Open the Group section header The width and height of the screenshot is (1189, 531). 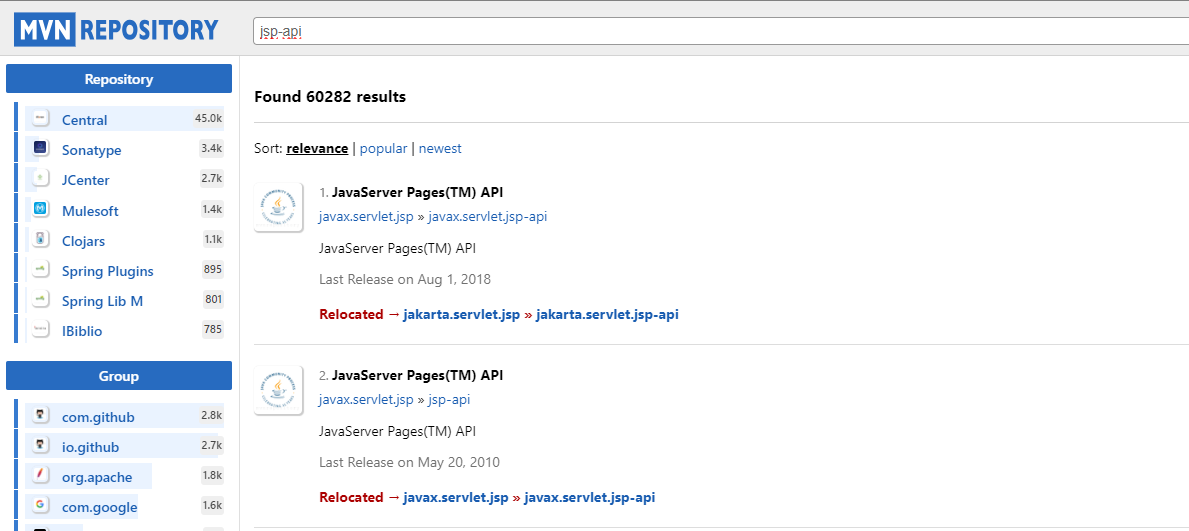[x=119, y=376]
